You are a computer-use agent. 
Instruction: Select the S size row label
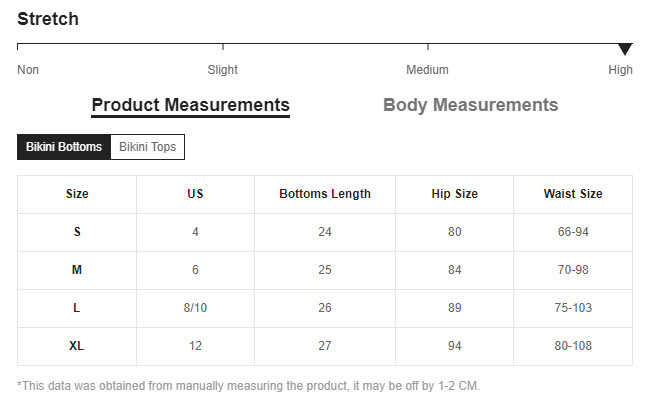77,232
